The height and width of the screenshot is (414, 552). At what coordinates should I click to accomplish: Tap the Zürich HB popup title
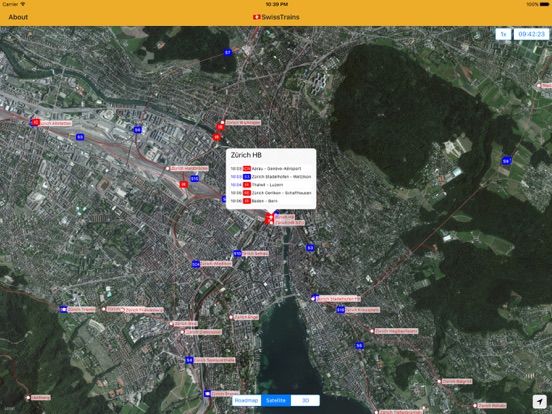[x=246, y=155]
